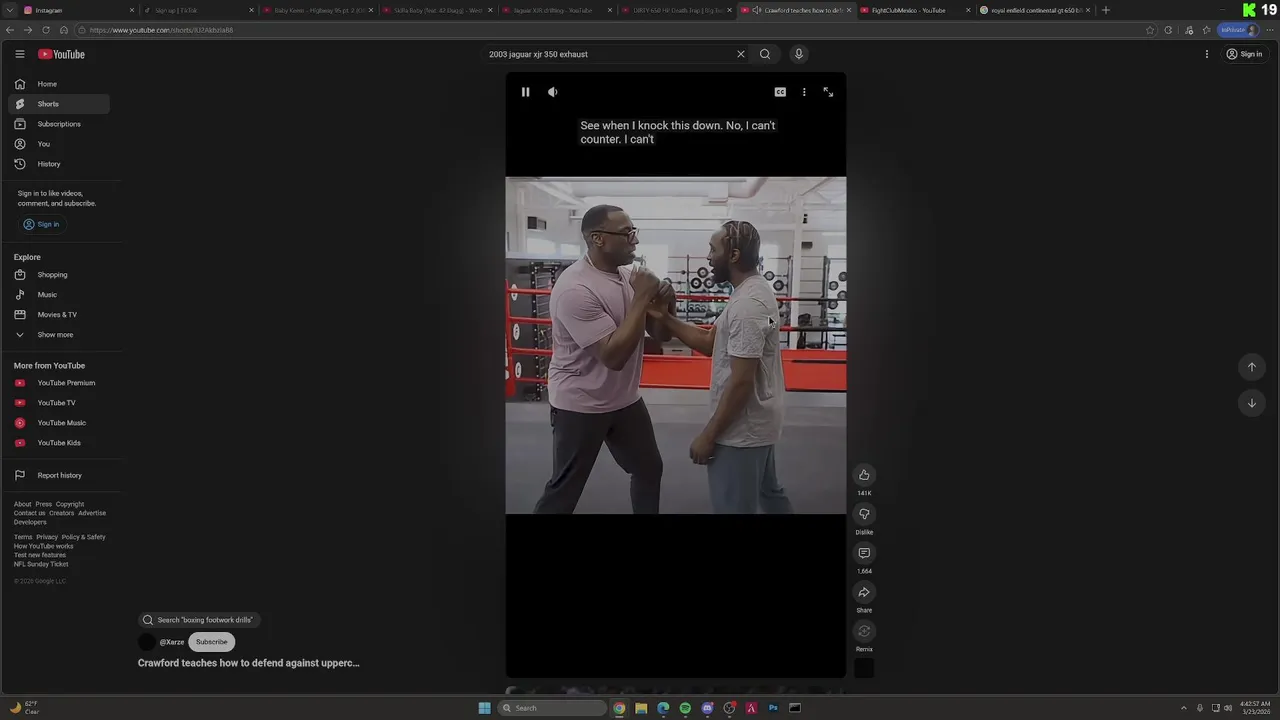Bookmark this page with the star
The width and height of the screenshot is (1280, 720).
point(1150,30)
